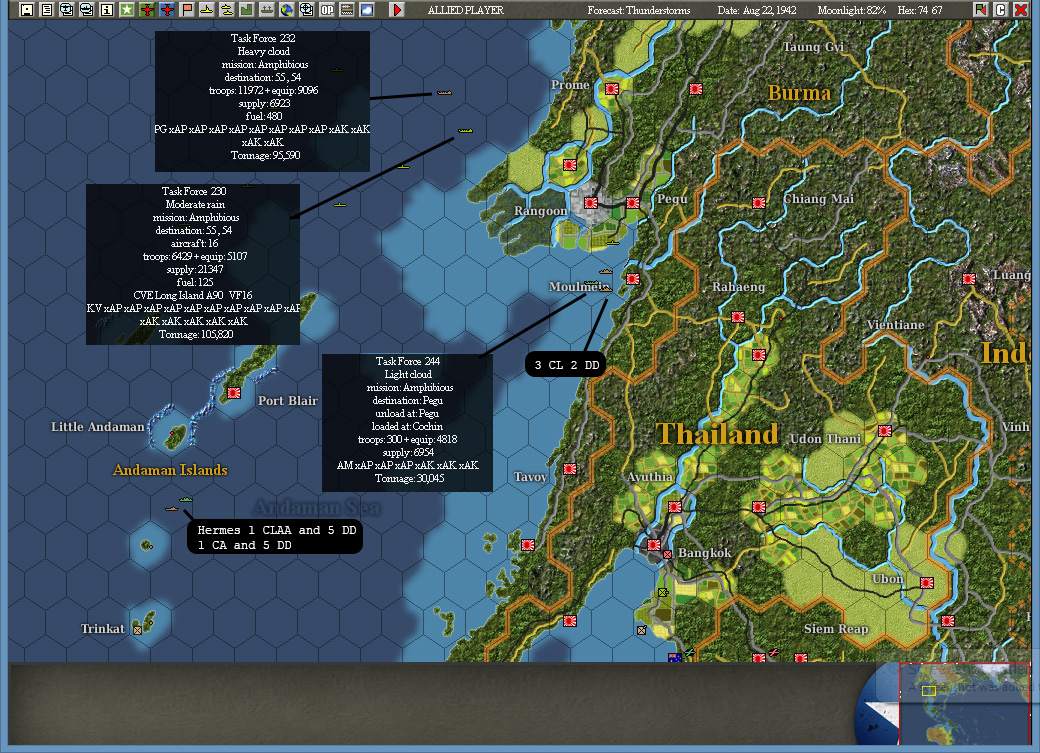Show the weather cloud overlay icon

coord(366,10)
